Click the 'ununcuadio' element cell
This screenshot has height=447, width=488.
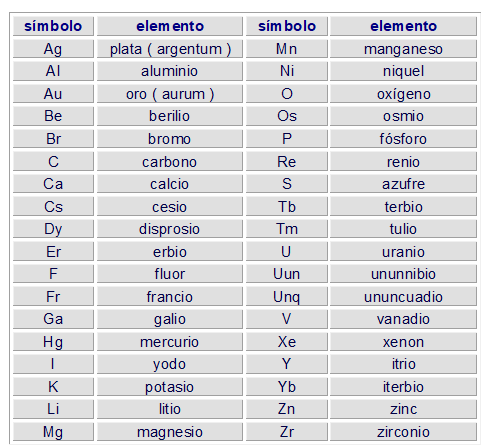(403, 297)
